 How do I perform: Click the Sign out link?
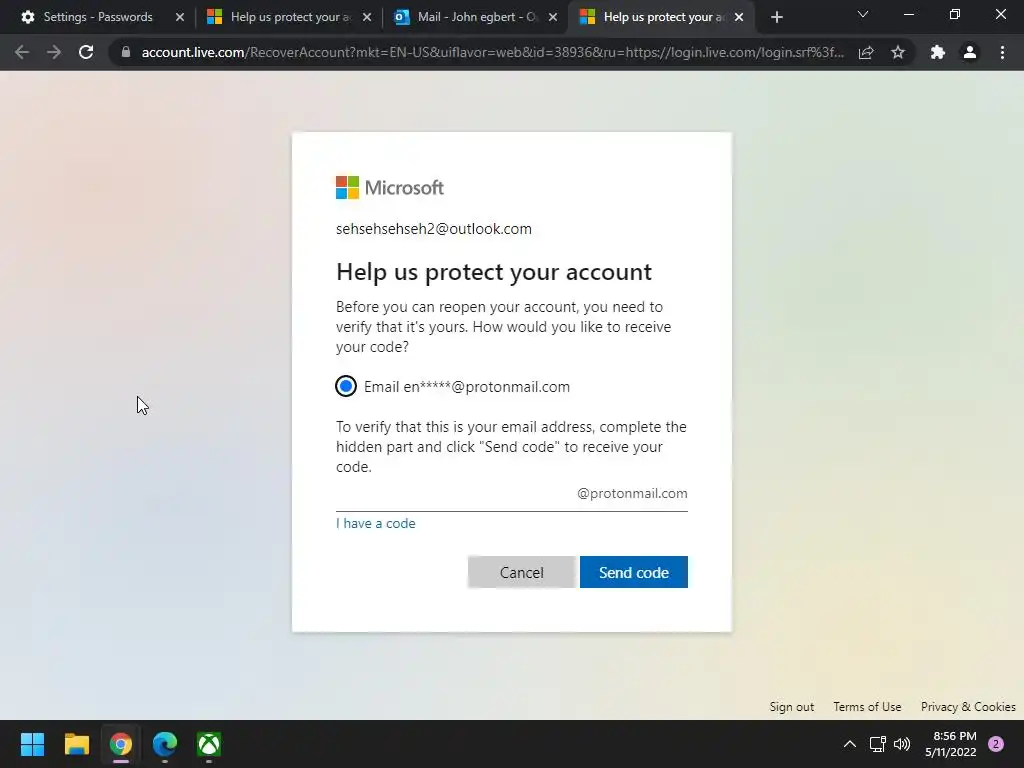(x=792, y=707)
